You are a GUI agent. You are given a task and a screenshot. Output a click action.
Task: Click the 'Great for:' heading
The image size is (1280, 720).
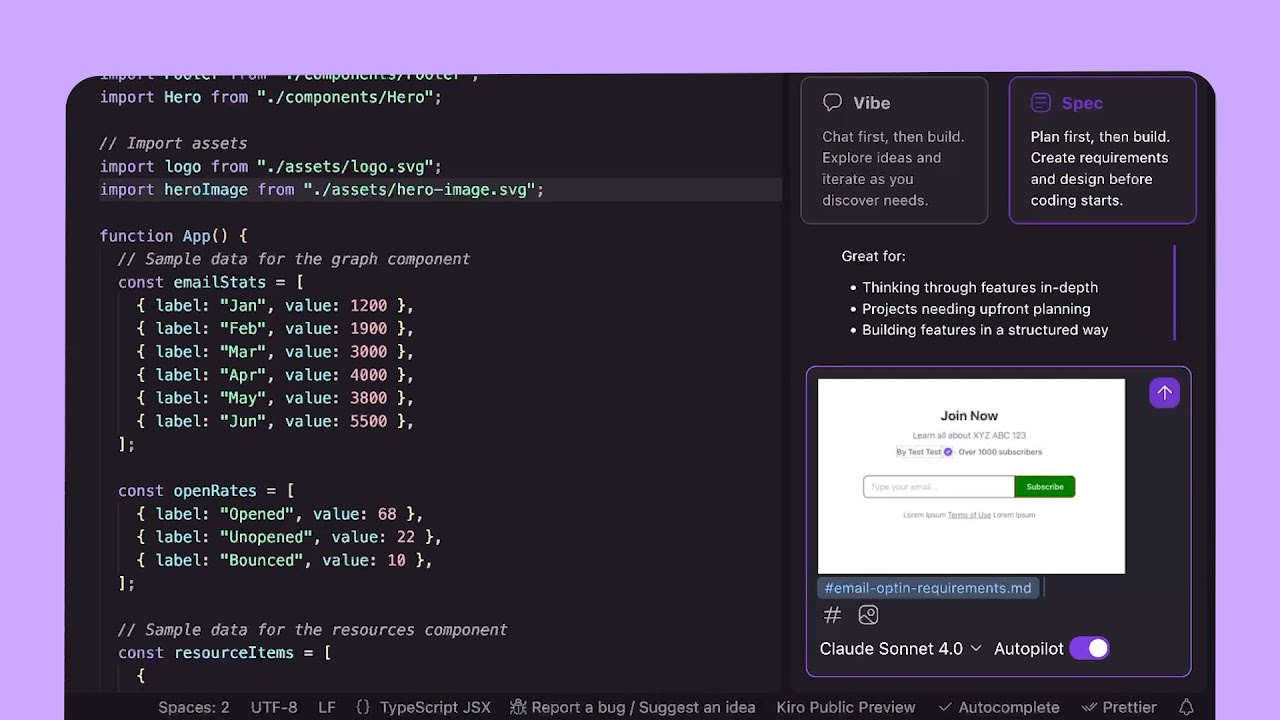pyautogui.click(x=873, y=256)
